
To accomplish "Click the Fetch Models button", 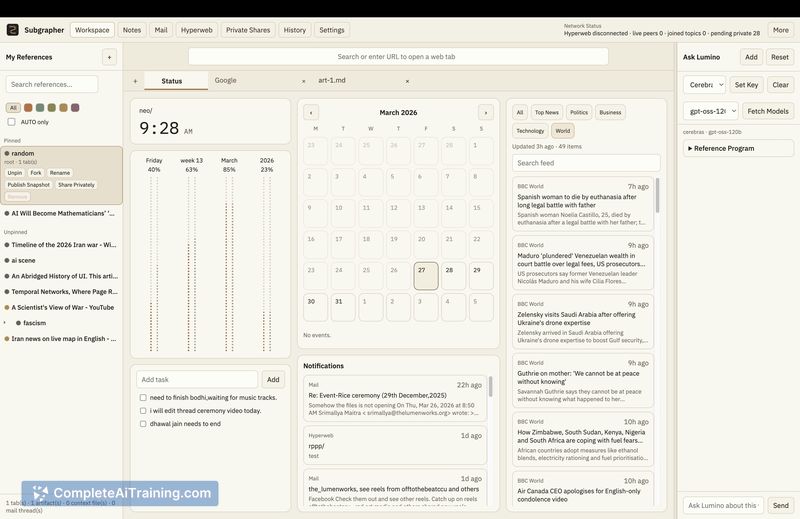I will [768, 111].
